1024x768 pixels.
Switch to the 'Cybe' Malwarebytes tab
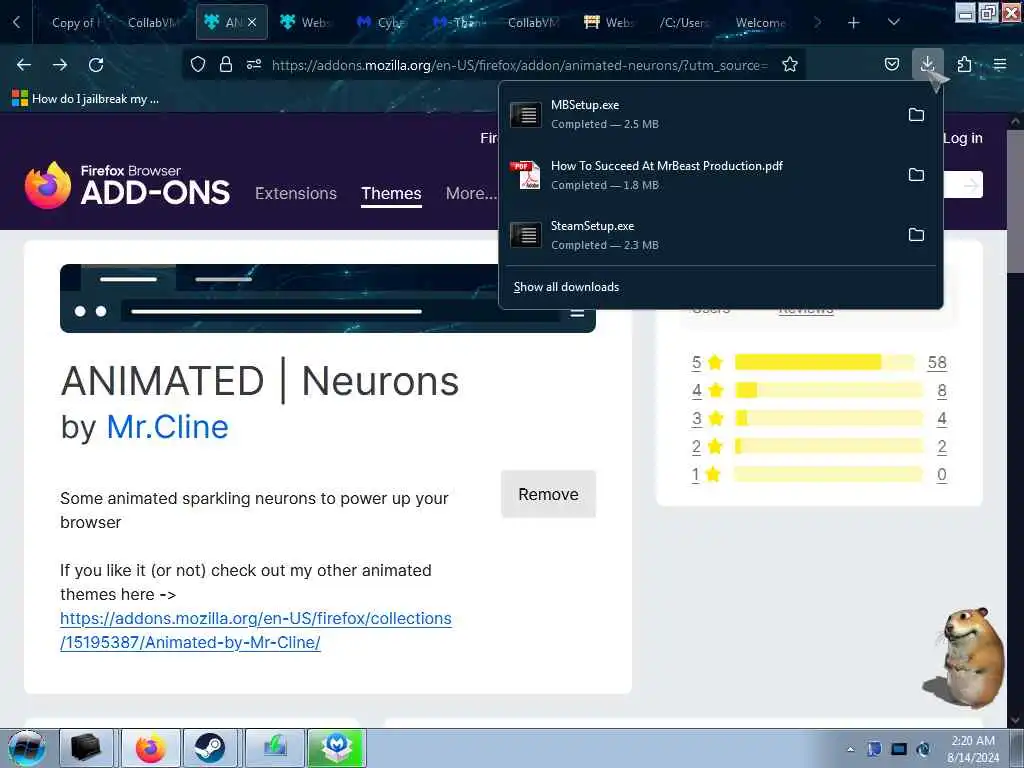[383, 23]
